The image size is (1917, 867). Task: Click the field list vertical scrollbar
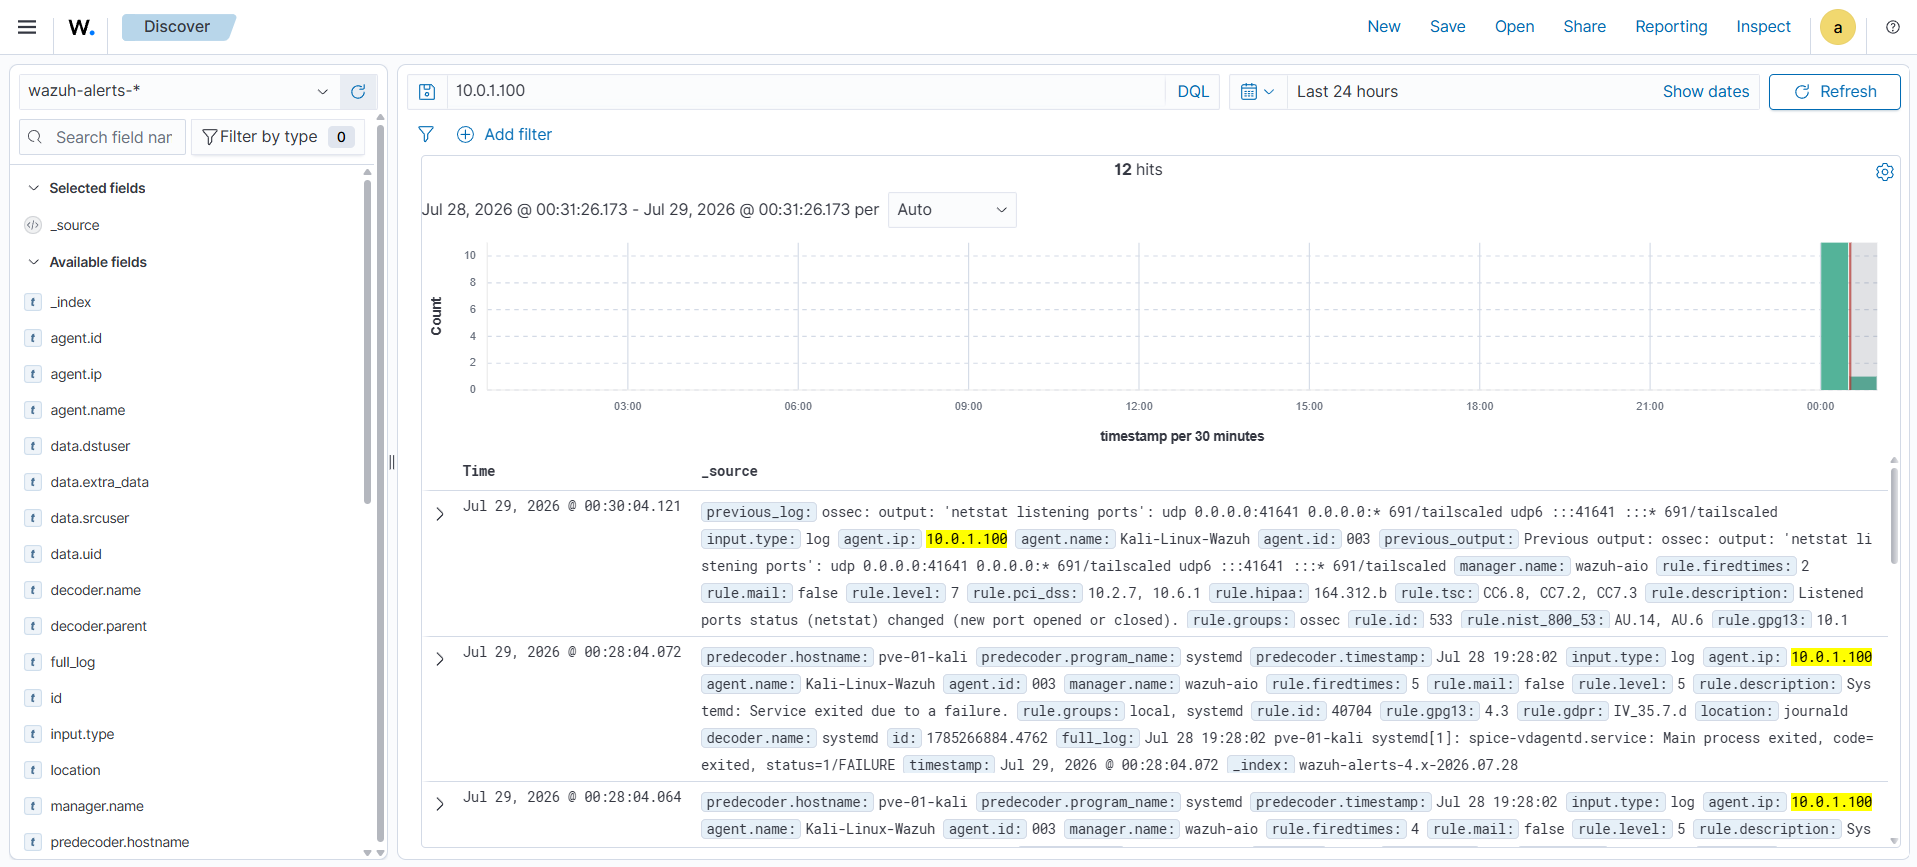coord(367,340)
